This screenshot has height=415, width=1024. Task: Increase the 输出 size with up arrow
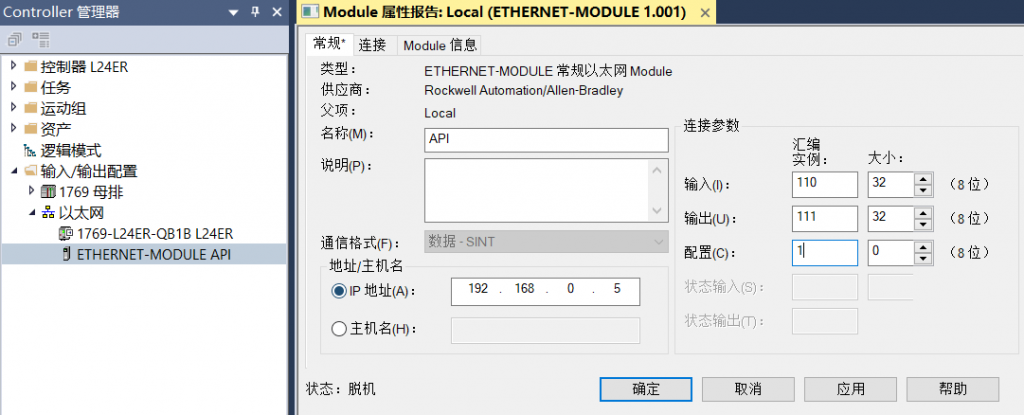(x=922, y=212)
